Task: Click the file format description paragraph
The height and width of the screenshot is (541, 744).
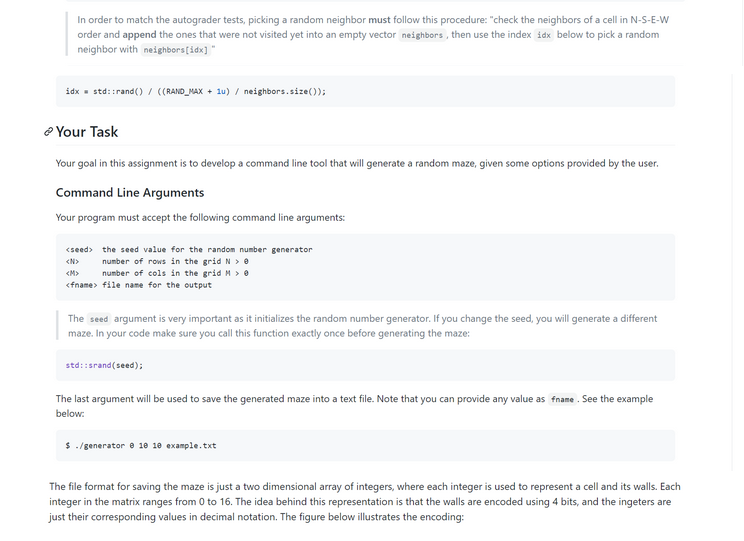Action: tap(365, 502)
